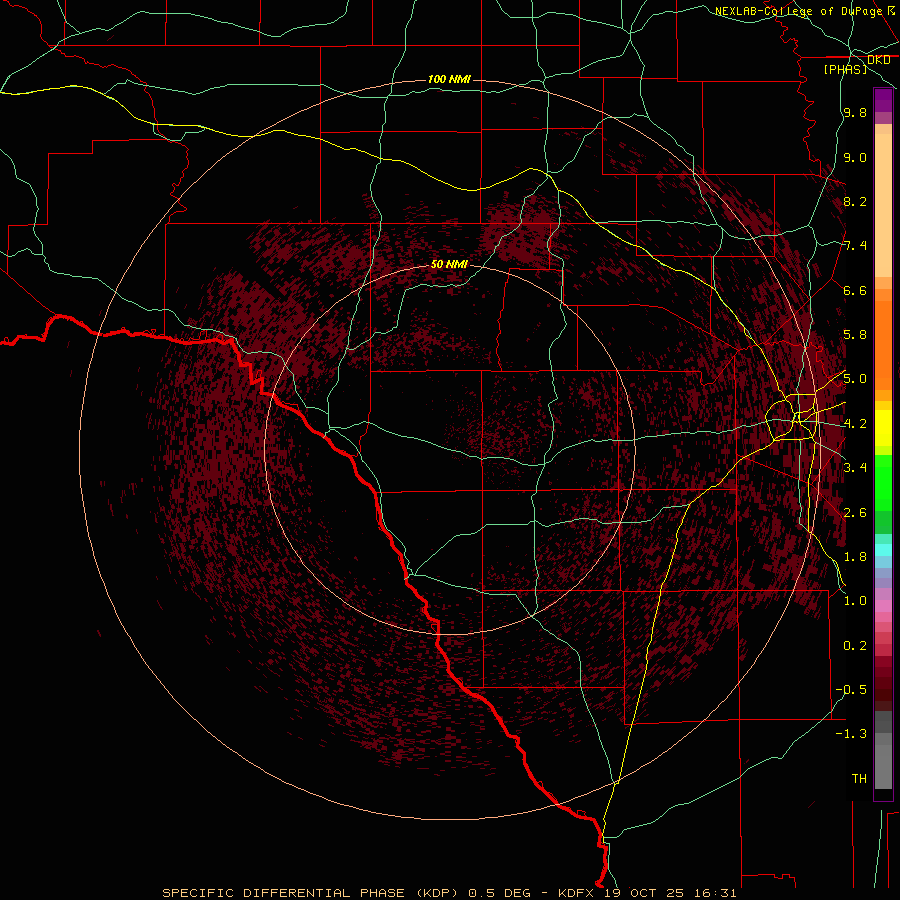Pick the pink band near 1.0
900x900 pixels.
(x=883, y=606)
